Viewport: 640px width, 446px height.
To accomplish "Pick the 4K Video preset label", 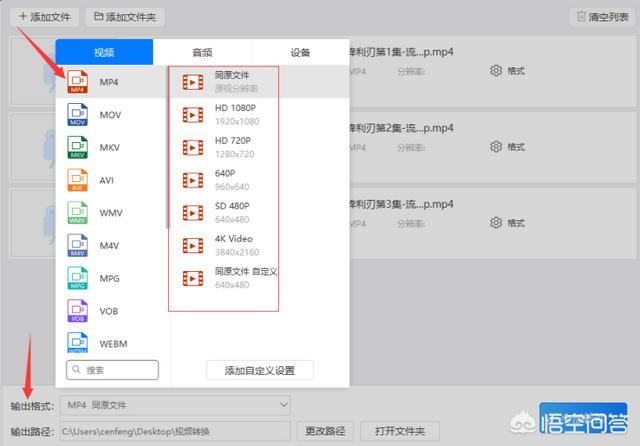I will (233, 238).
